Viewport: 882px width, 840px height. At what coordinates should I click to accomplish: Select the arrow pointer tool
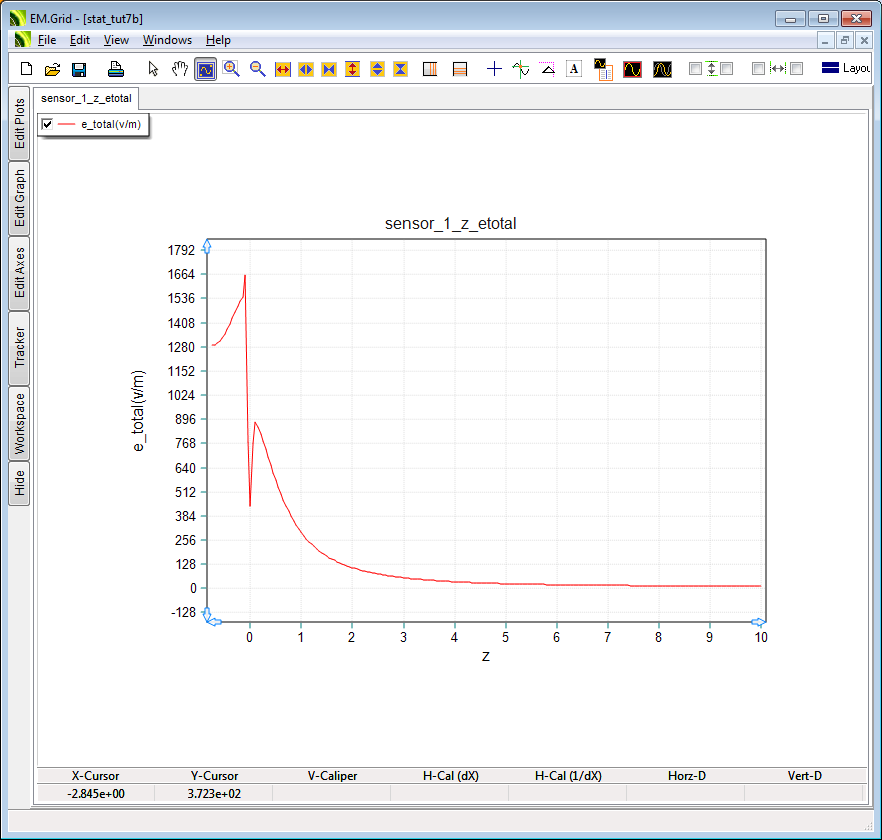(153, 69)
